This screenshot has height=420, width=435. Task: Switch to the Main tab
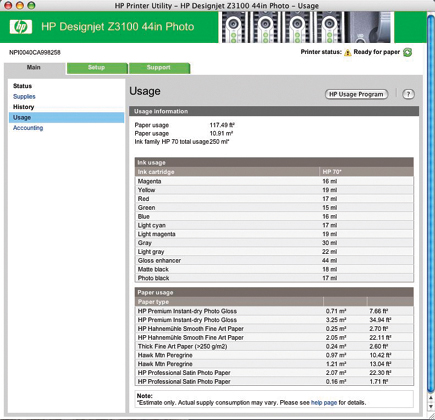34,68
